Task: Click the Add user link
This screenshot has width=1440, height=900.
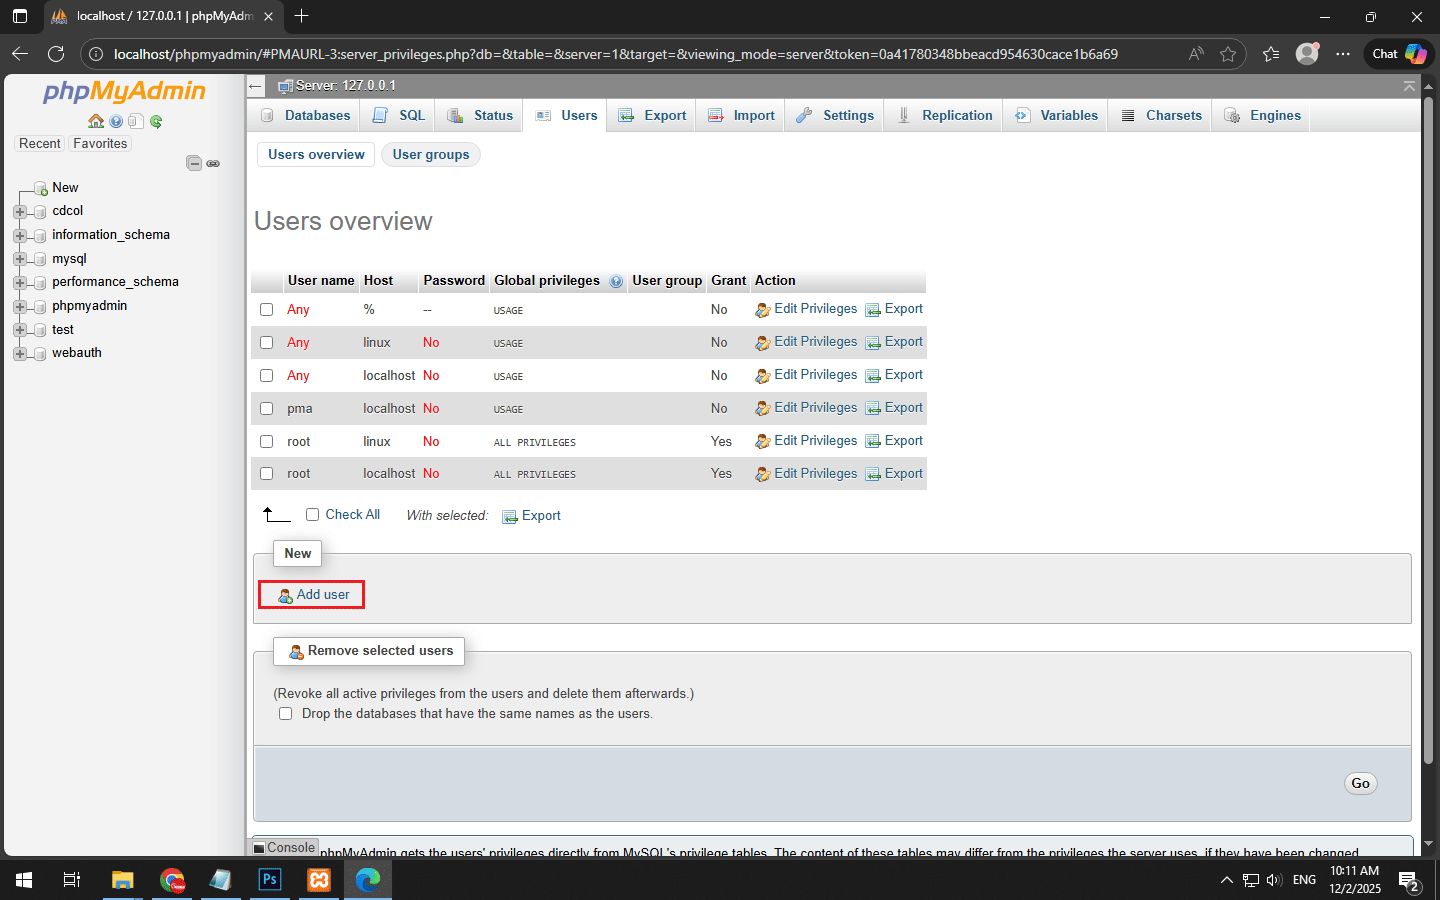Action: pos(322,595)
